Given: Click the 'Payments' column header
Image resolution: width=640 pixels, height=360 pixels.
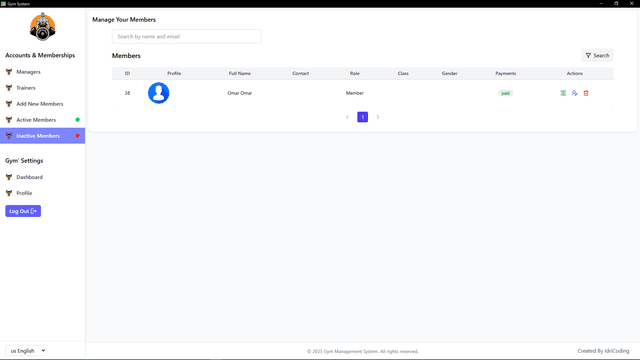Looking at the screenshot, I should click(x=506, y=73).
